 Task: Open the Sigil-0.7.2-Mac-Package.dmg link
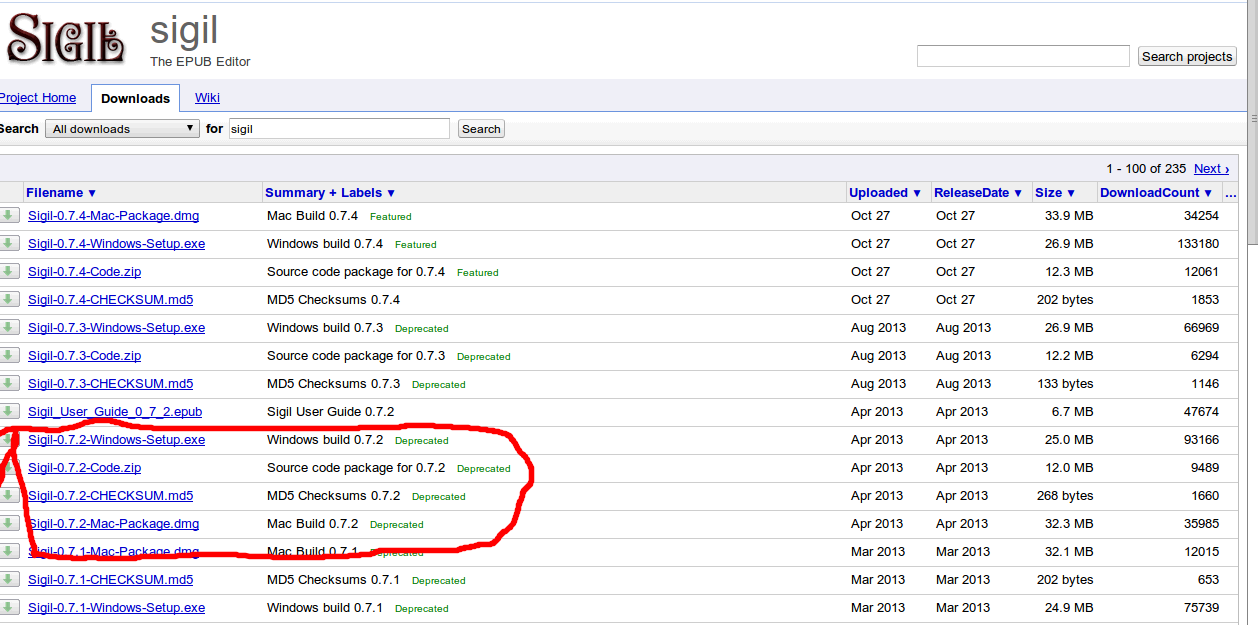(x=113, y=523)
